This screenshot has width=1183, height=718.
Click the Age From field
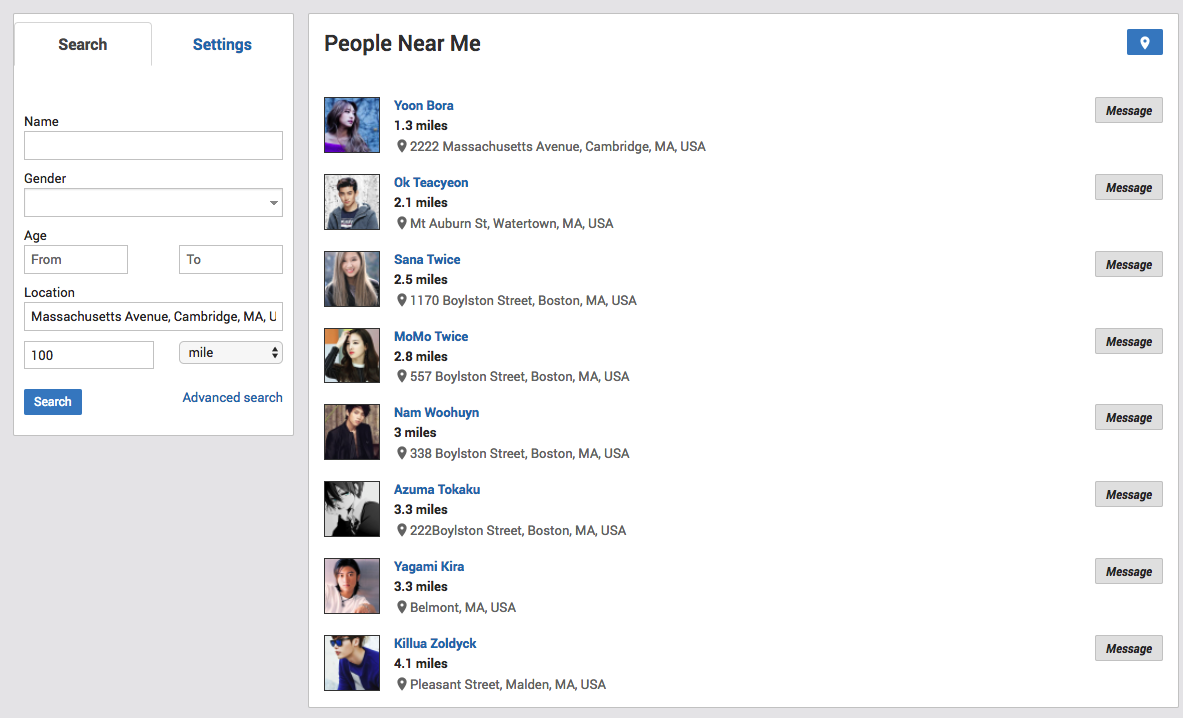pos(75,259)
